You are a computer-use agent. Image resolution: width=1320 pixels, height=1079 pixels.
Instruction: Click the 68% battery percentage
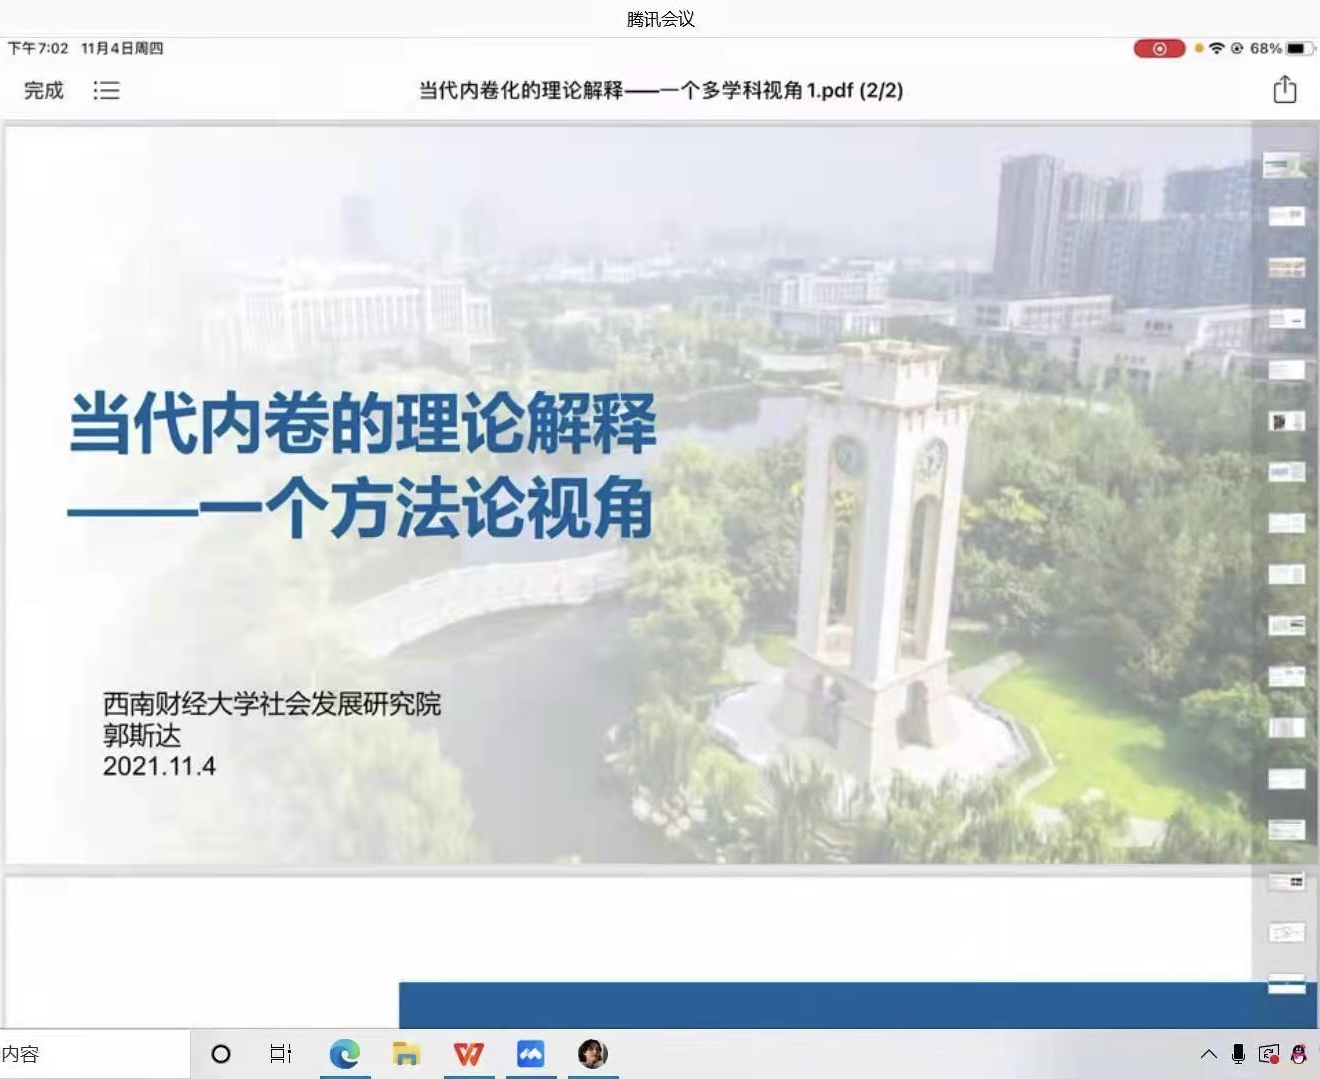point(1266,48)
